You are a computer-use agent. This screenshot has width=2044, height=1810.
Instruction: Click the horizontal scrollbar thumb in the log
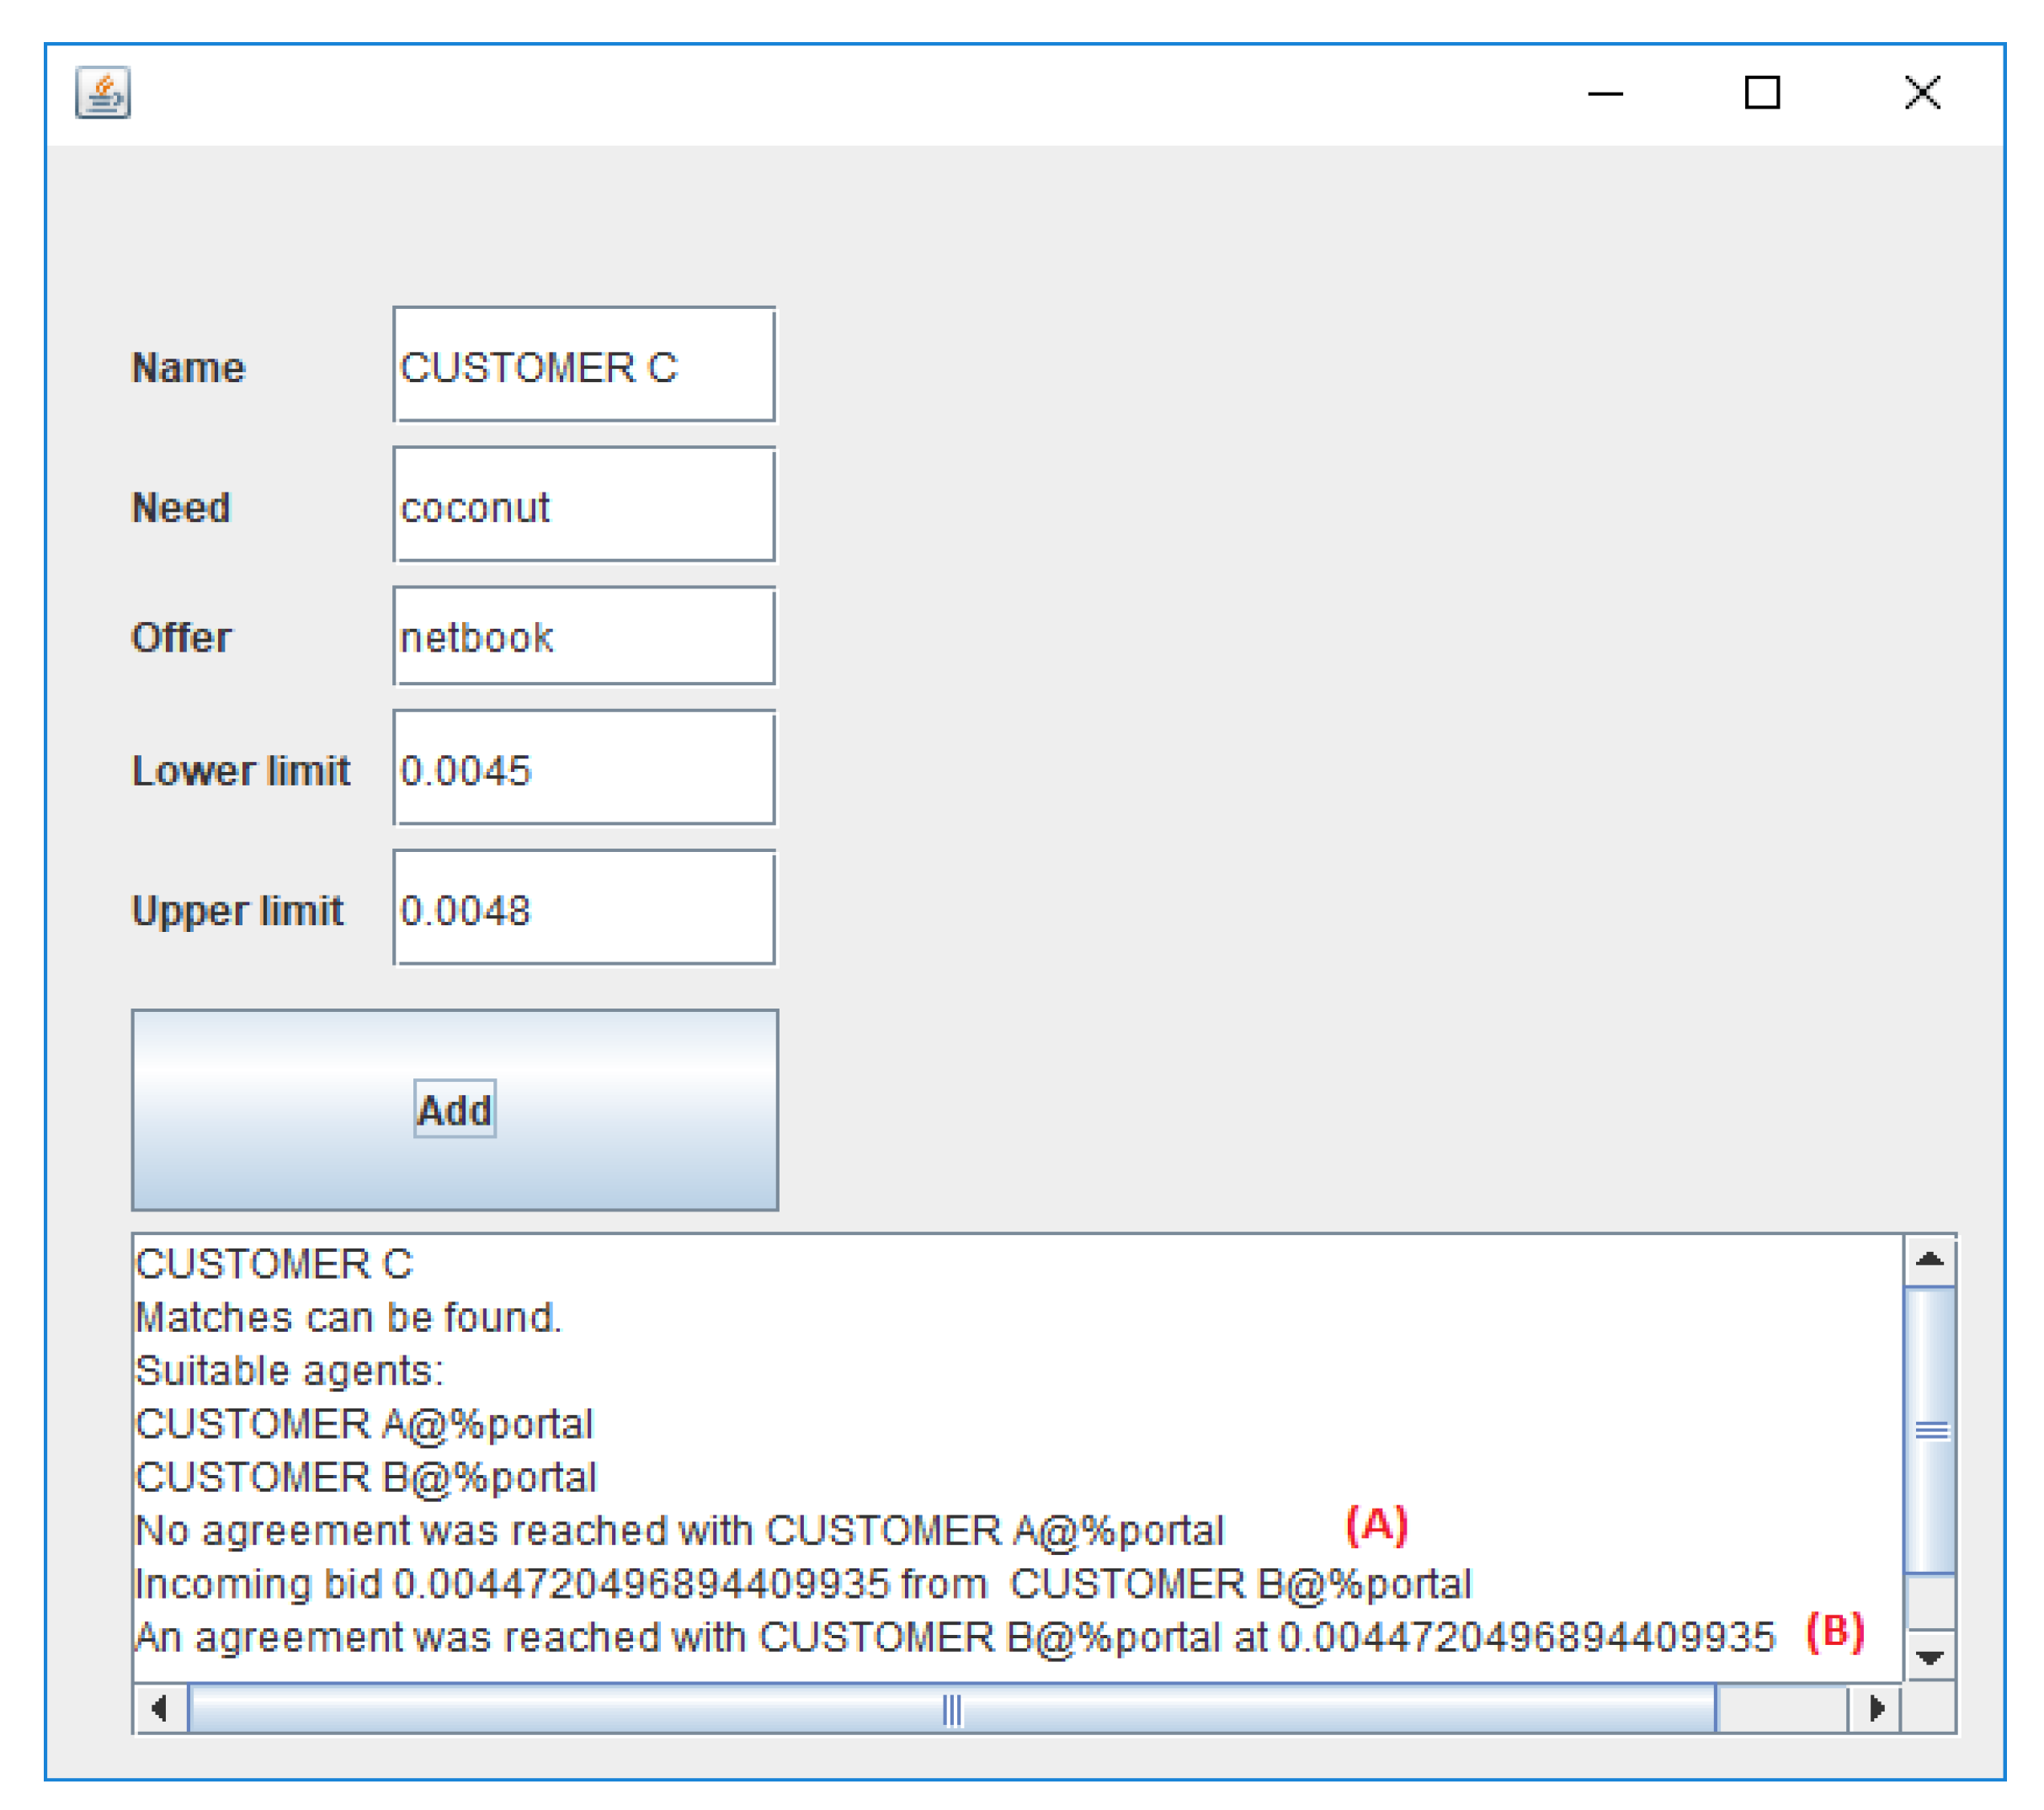[x=951, y=1709]
